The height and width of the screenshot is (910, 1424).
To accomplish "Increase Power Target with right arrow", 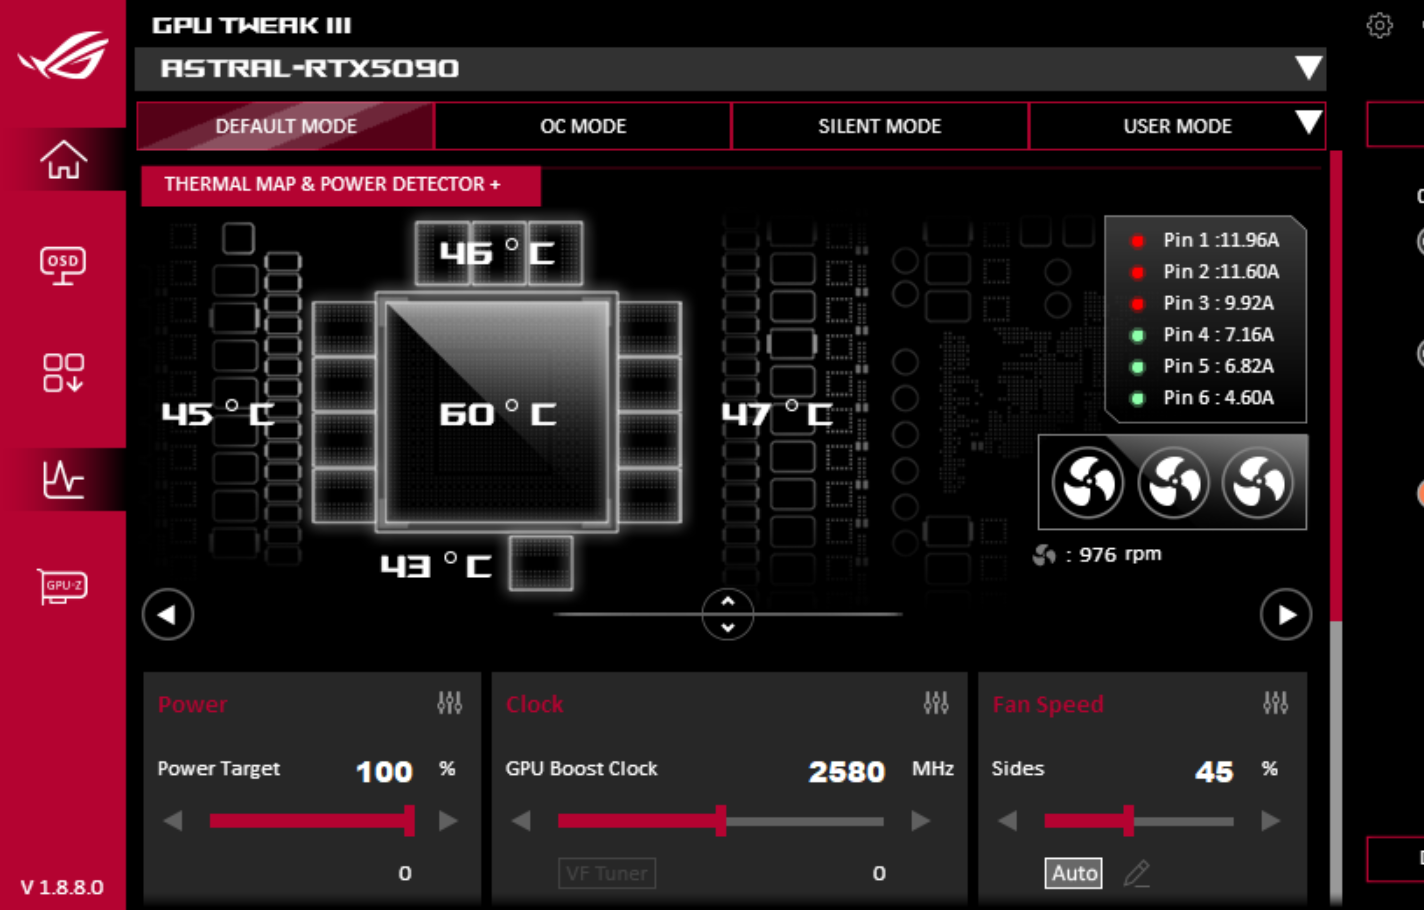I will tap(448, 821).
